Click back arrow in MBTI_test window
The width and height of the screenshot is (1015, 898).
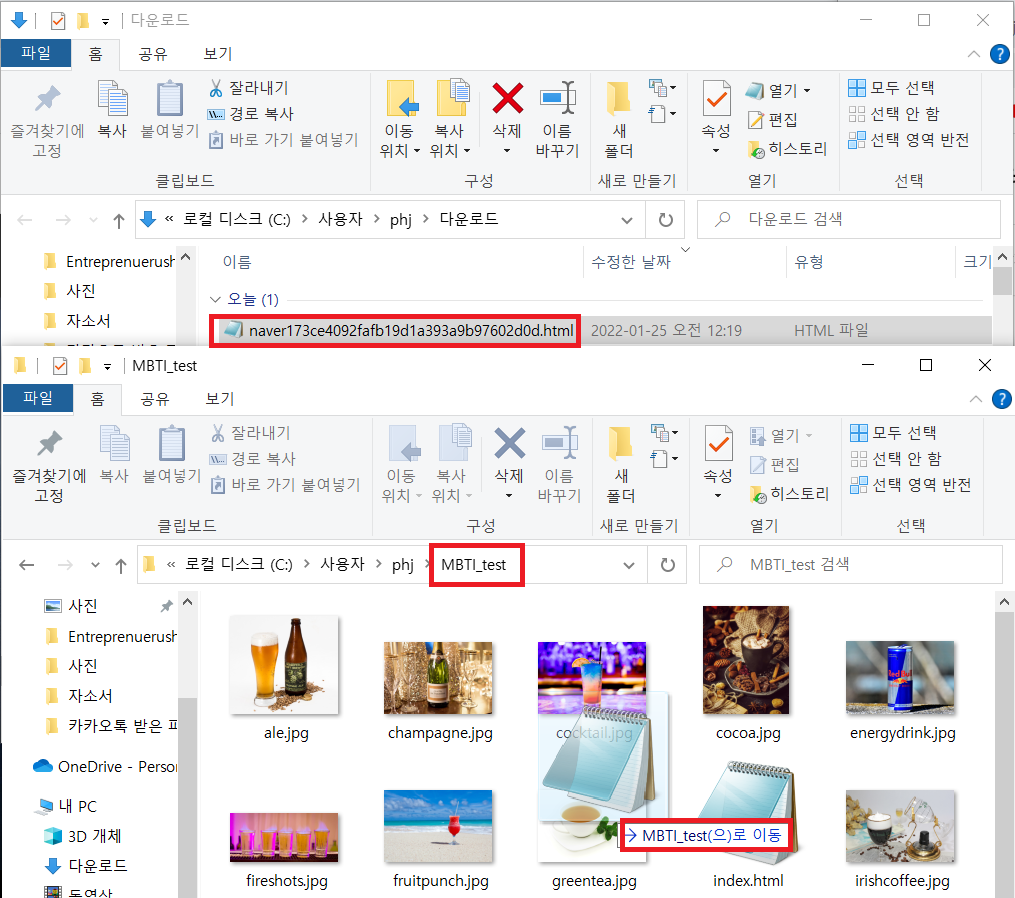(x=27, y=565)
